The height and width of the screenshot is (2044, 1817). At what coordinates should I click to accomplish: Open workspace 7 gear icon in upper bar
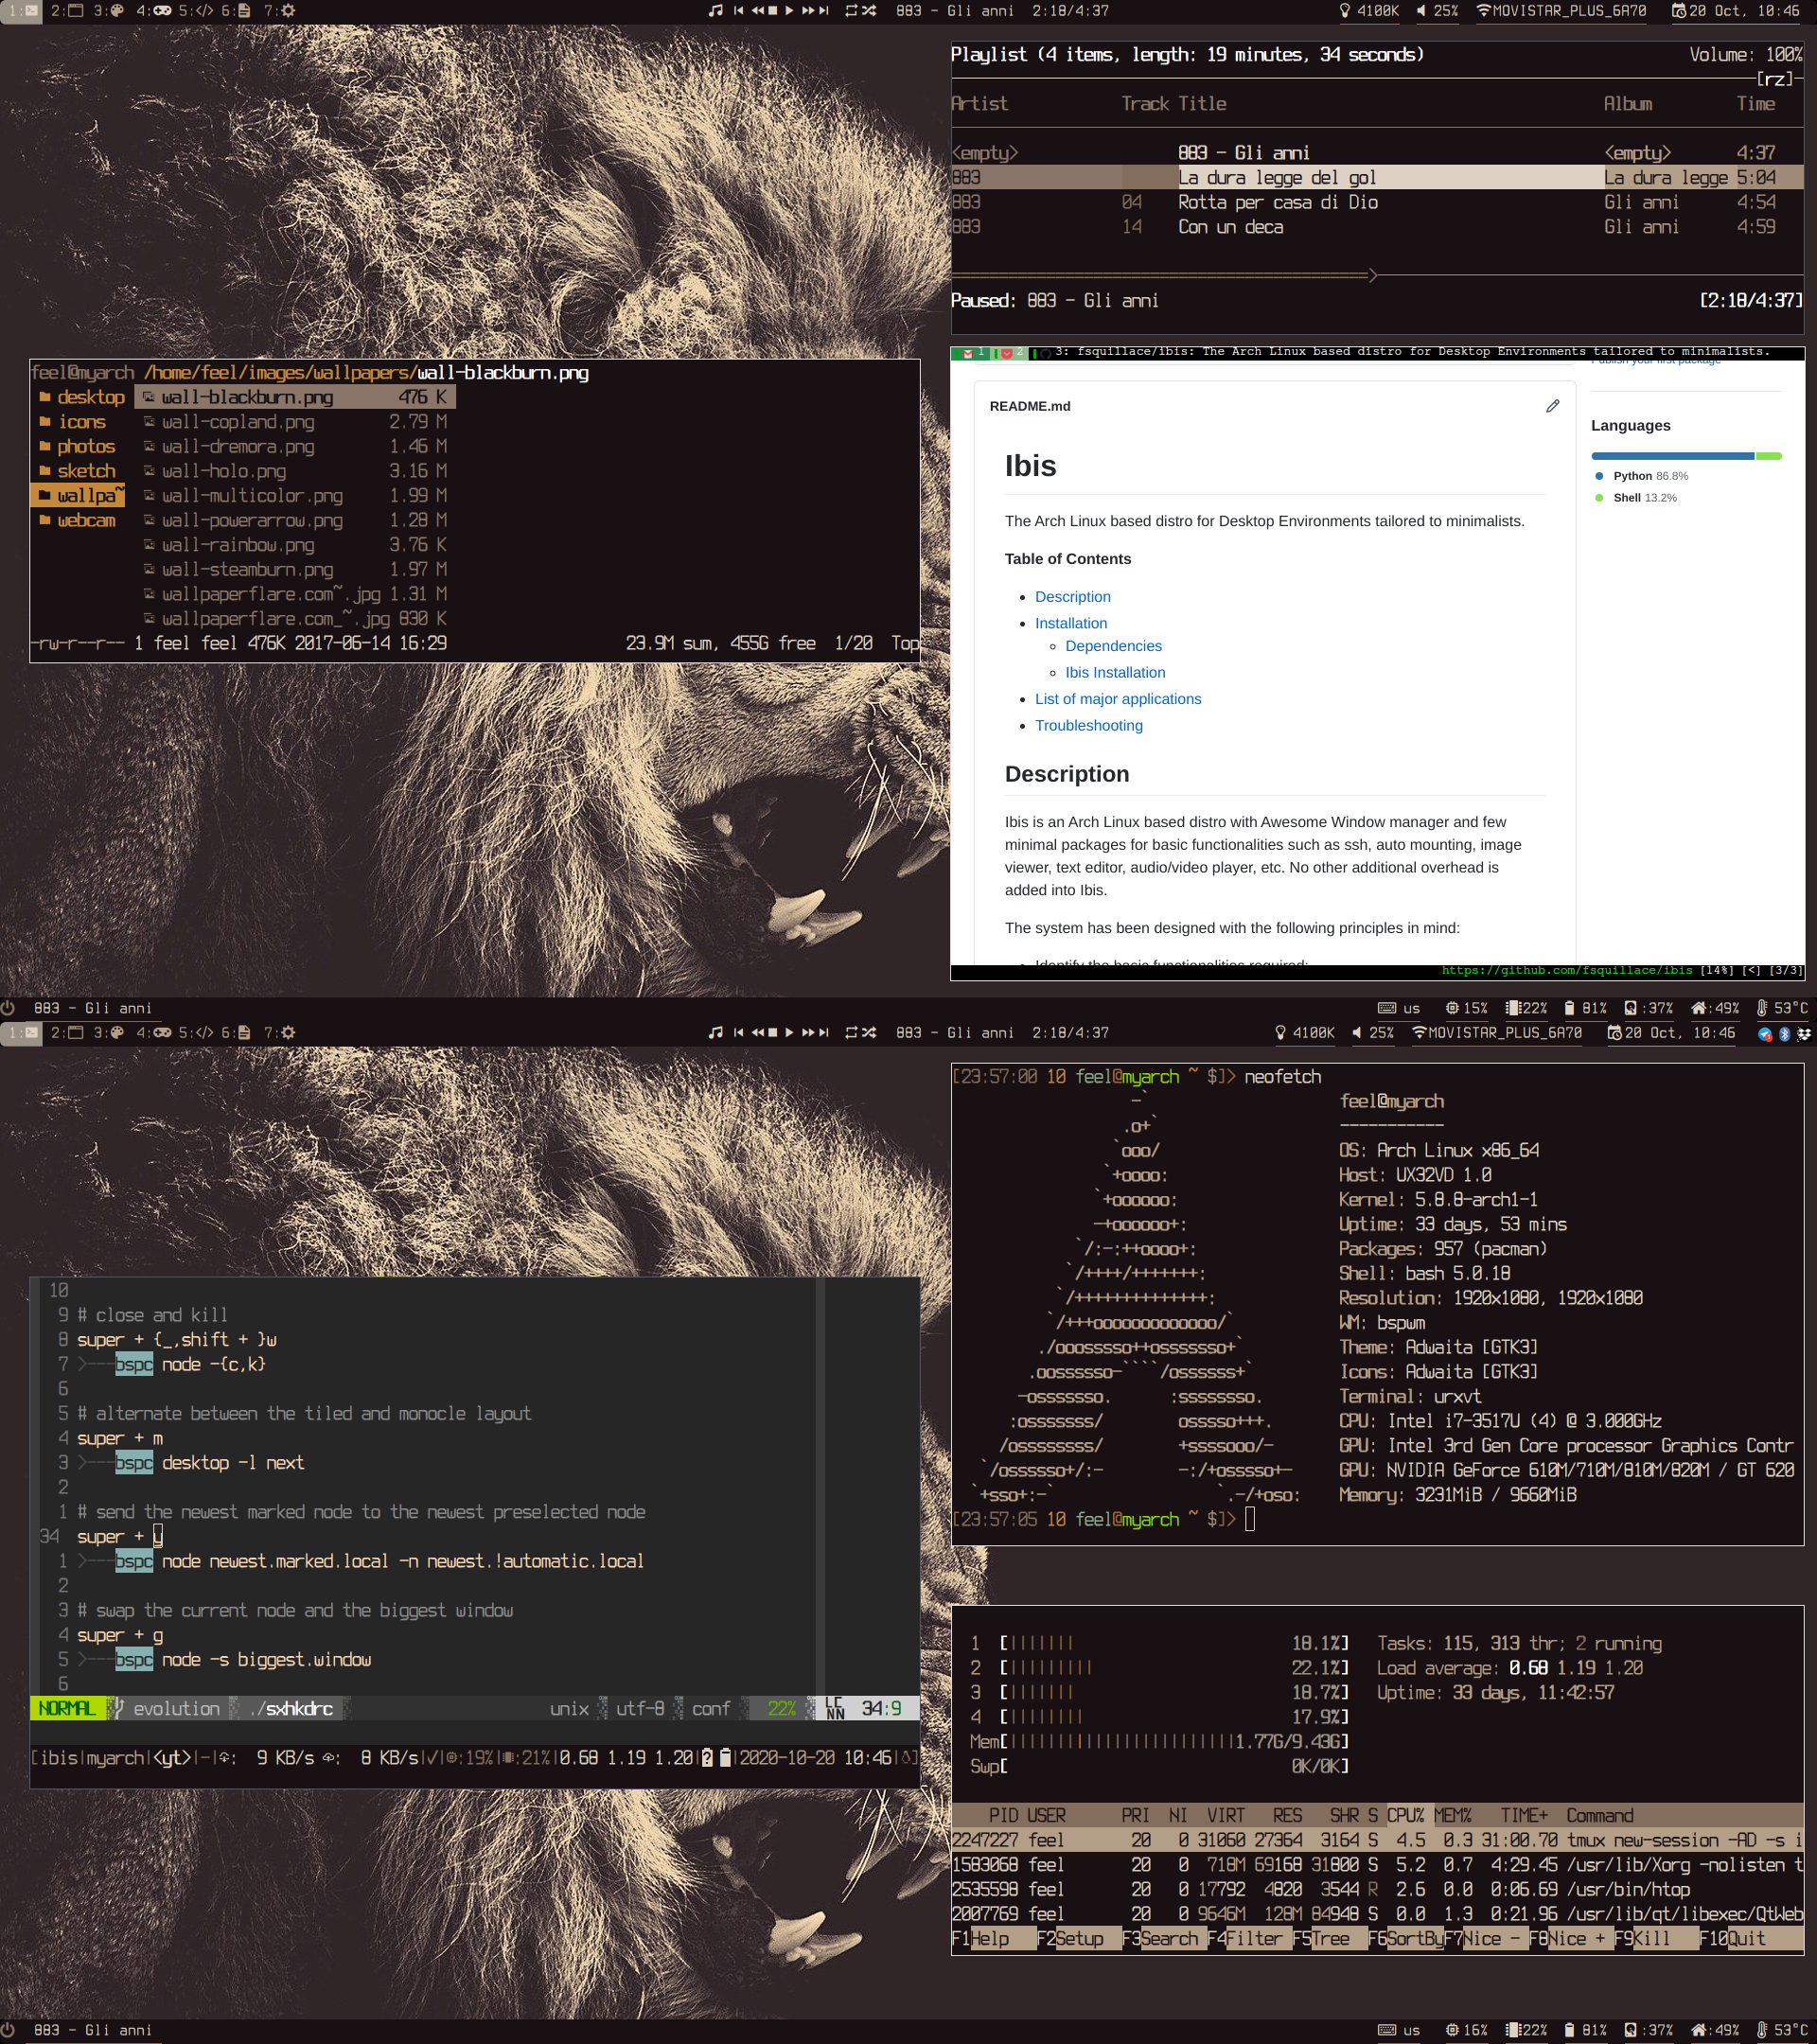pos(280,11)
